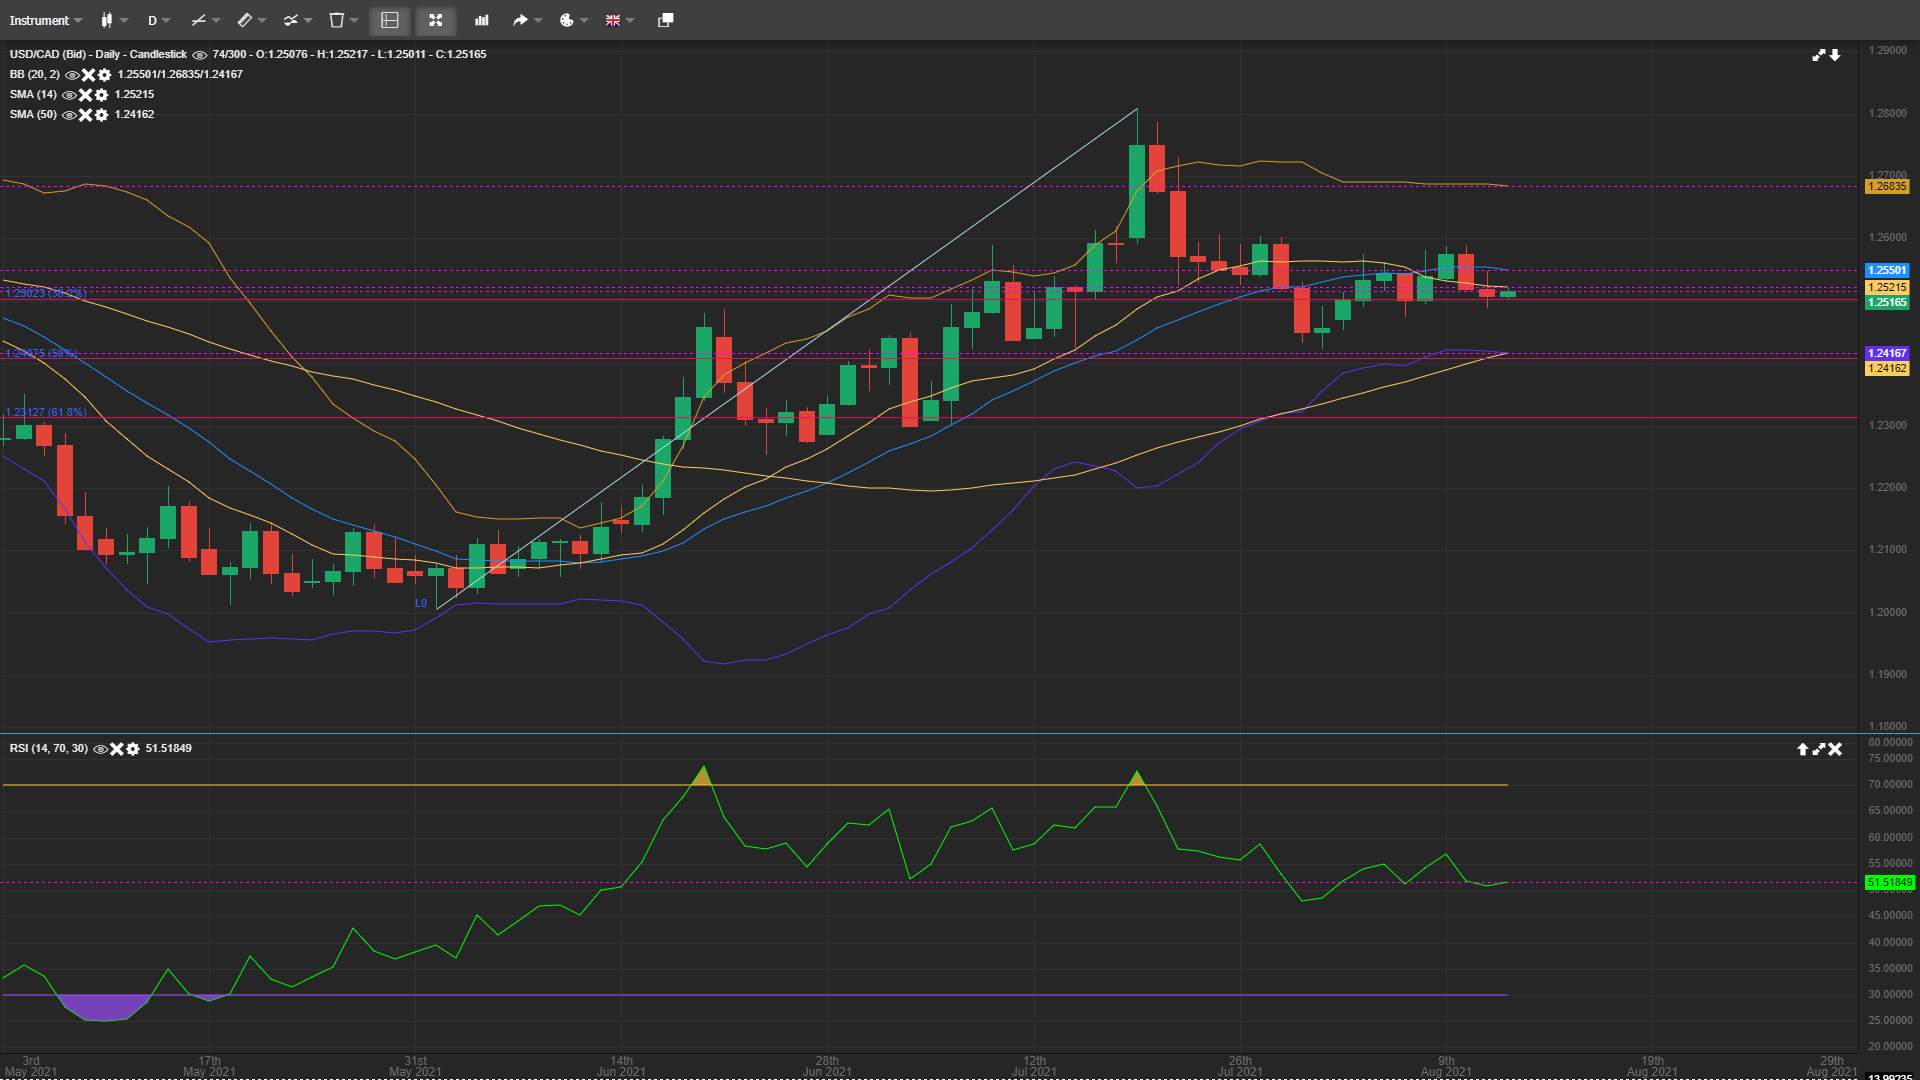Toggle visibility of SMA (50) indicator
Viewport: 1920px width, 1080px height.
point(69,115)
